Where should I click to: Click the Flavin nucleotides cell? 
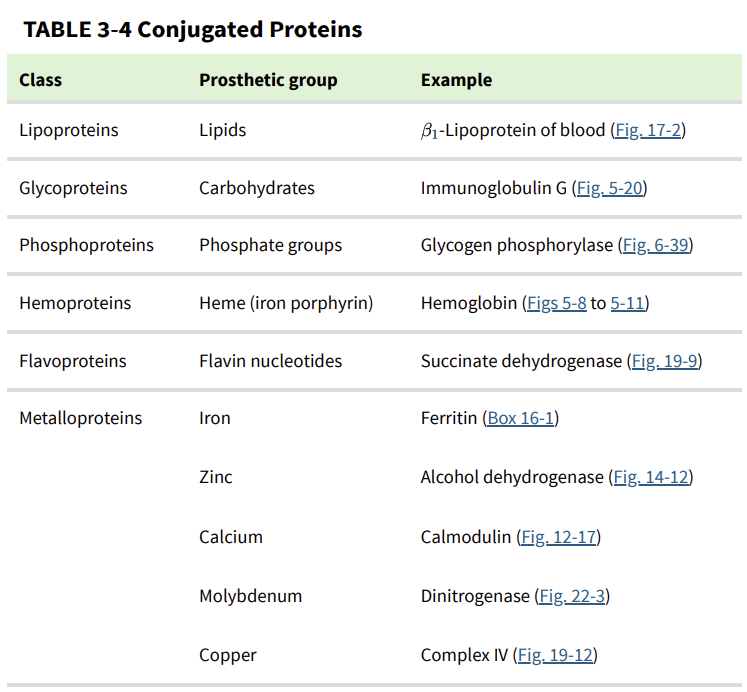(x=271, y=361)
